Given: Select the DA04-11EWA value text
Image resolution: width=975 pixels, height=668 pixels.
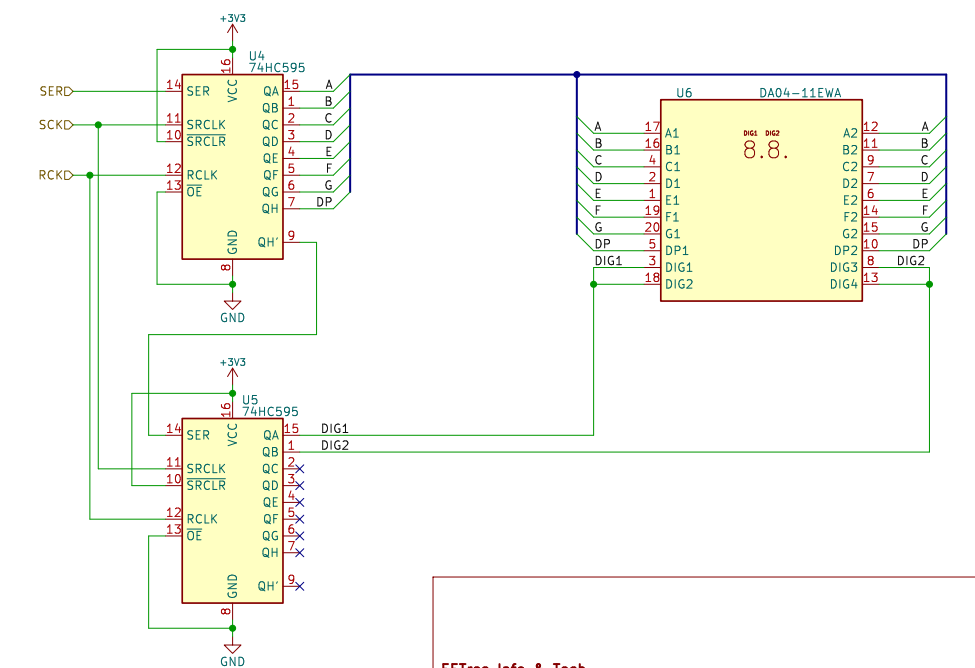Looking at the screenshot, I should tap(800, 92).
